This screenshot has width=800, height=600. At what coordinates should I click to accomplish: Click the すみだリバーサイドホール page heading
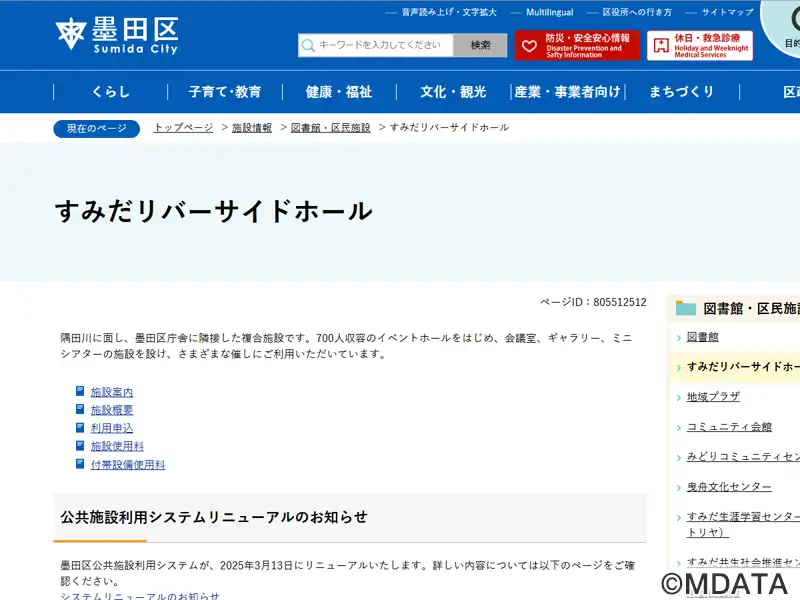[x=214, y=211]
